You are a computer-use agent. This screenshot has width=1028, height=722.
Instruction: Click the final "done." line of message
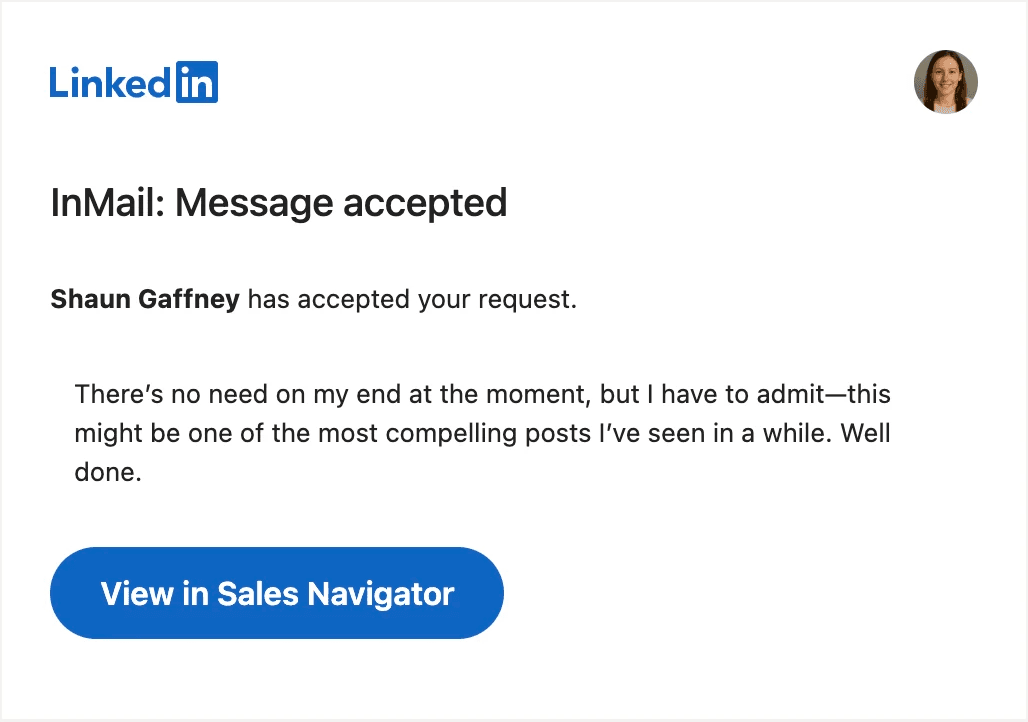(108, 473)
